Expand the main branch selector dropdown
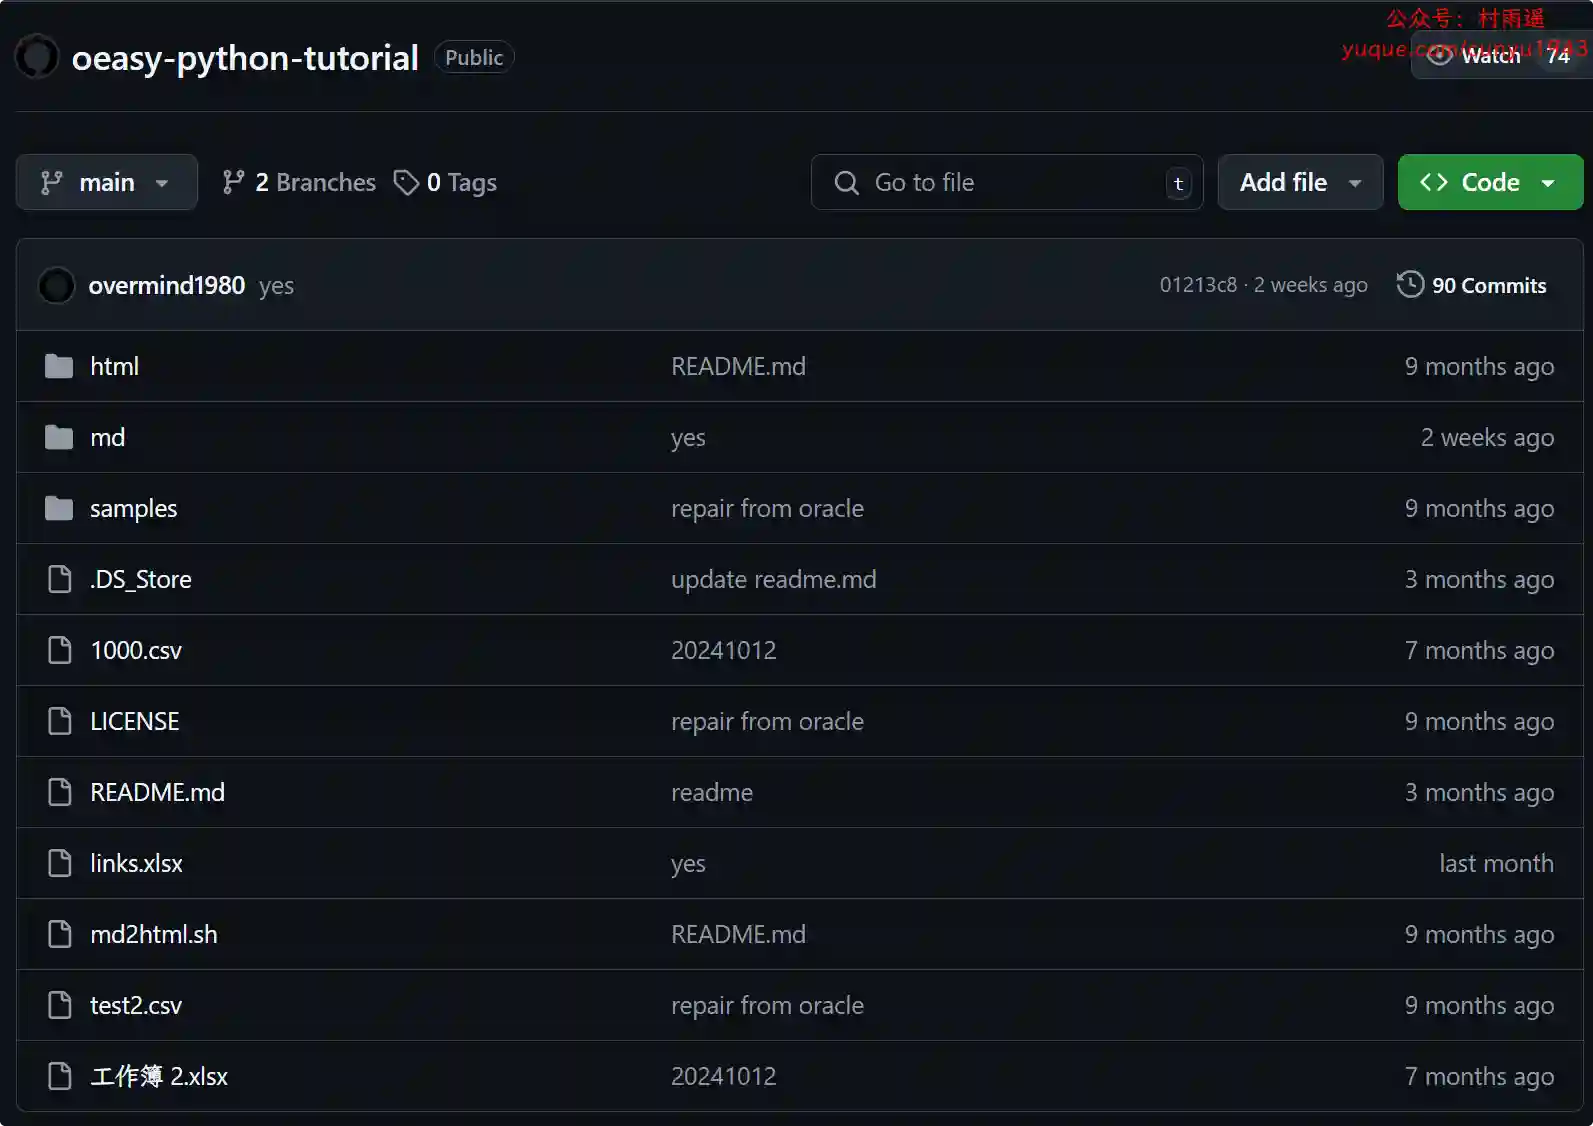 [x=106, y=183]
